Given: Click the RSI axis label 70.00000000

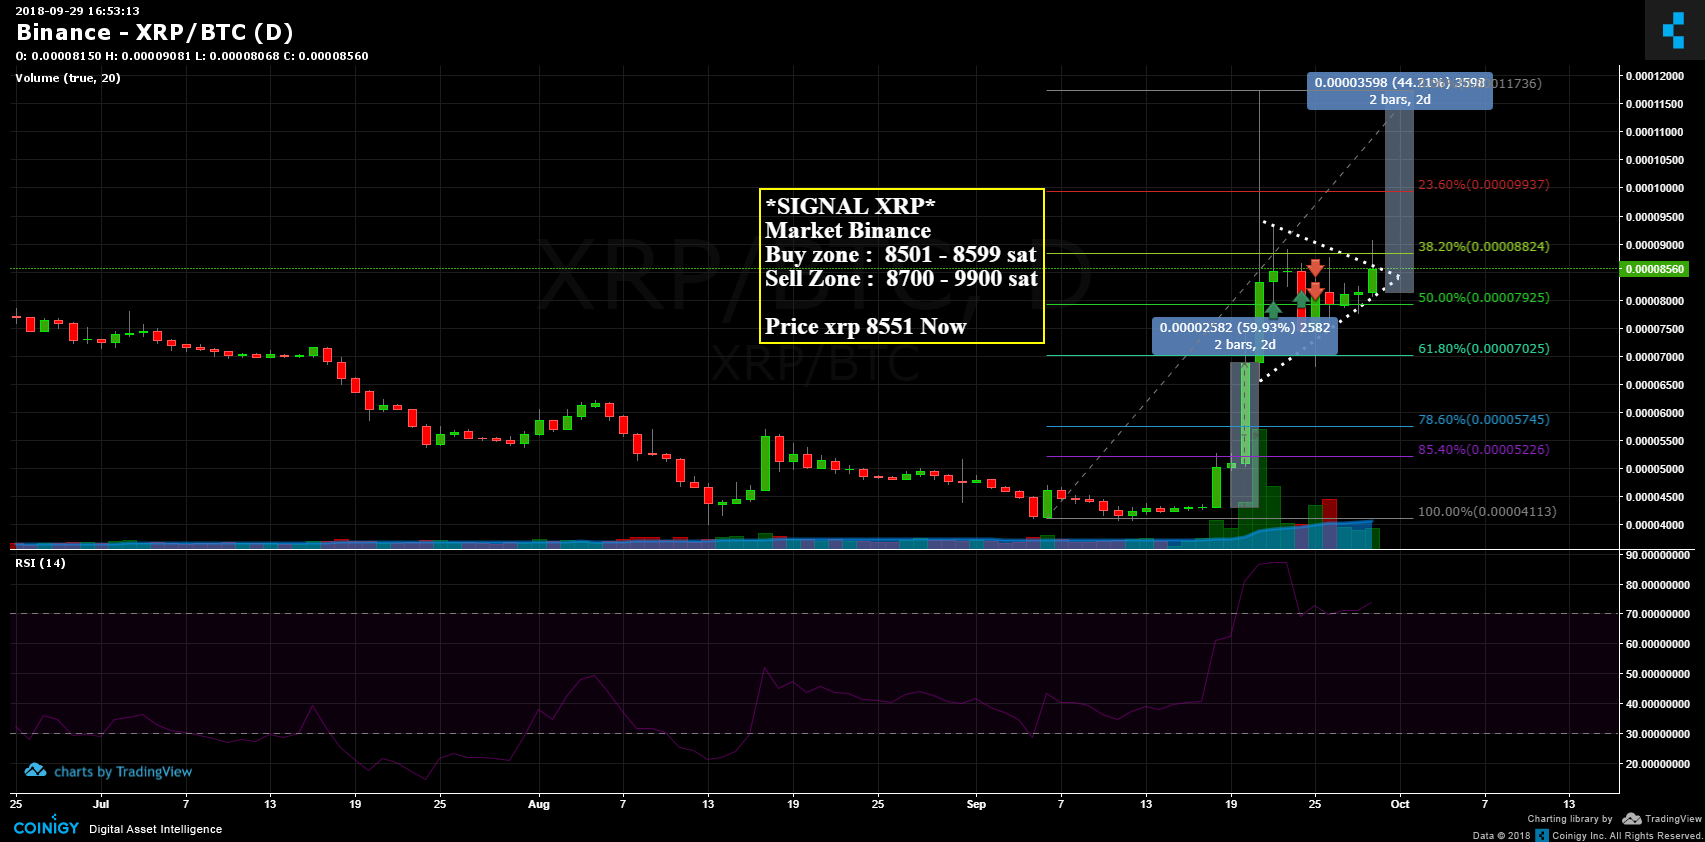Looking at the screenshot, I should click(1658, 614).
